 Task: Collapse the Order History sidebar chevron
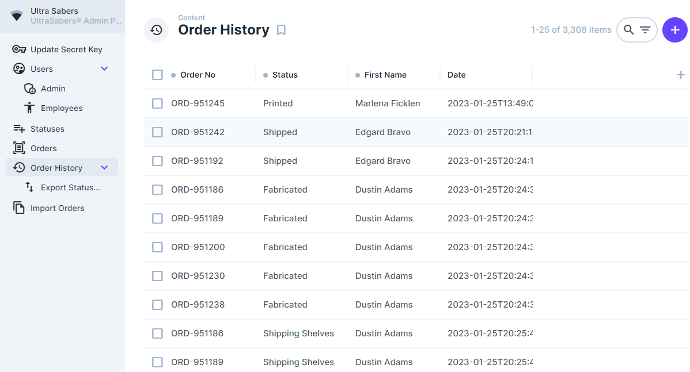click(x=104, y=168)
